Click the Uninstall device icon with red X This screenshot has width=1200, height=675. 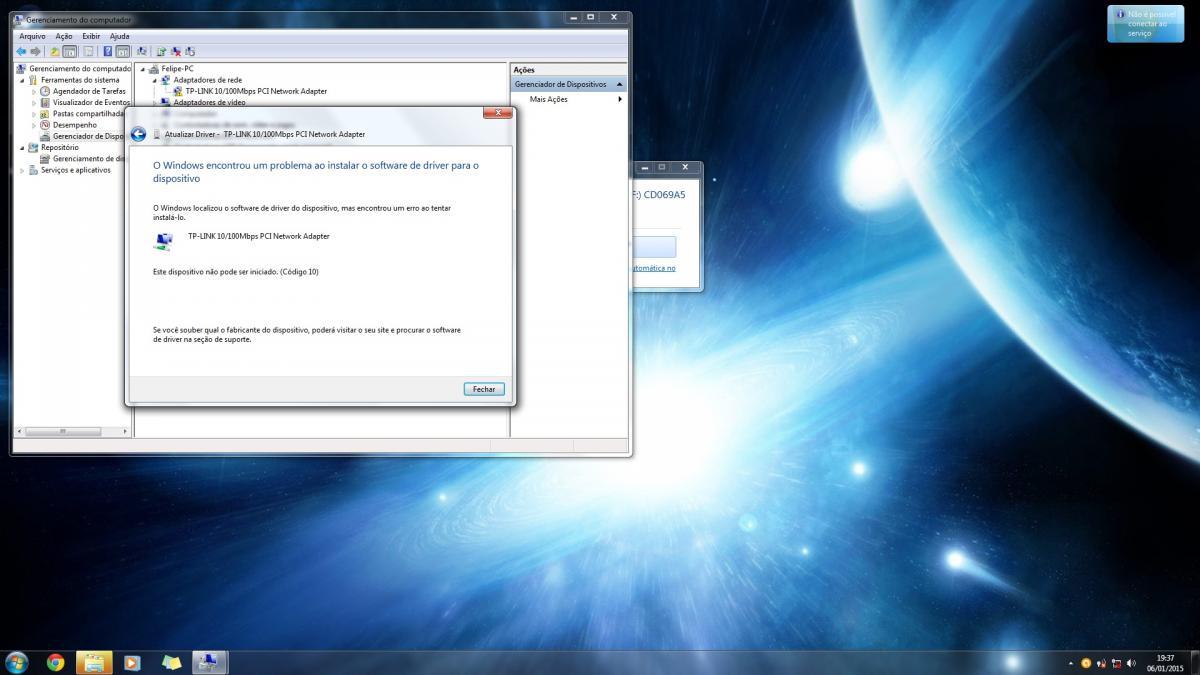(x=175, y=51)
